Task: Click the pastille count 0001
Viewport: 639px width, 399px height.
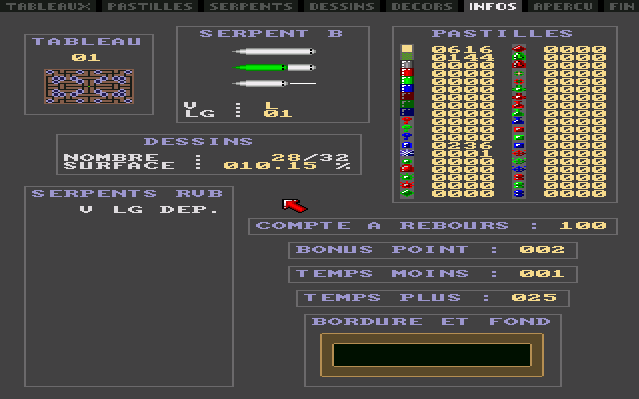Action: [x=462, y=153]
